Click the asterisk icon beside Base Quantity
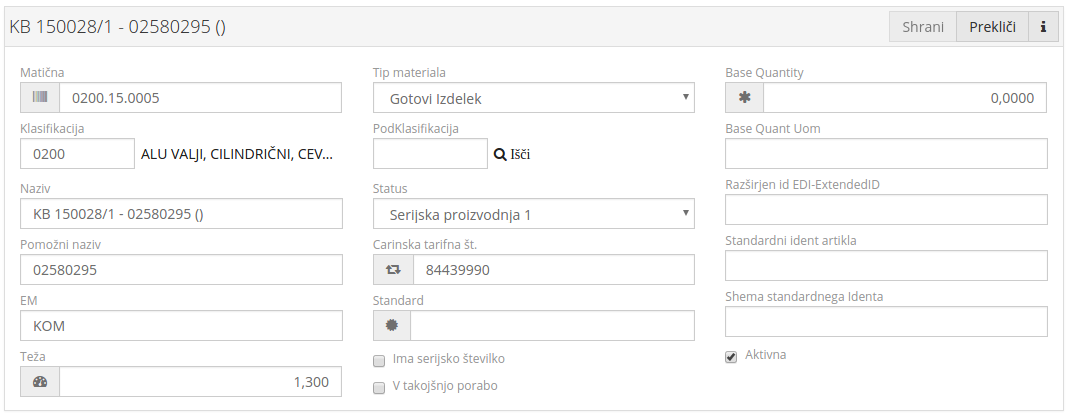1070x416 pixels. tap(745, 98)
